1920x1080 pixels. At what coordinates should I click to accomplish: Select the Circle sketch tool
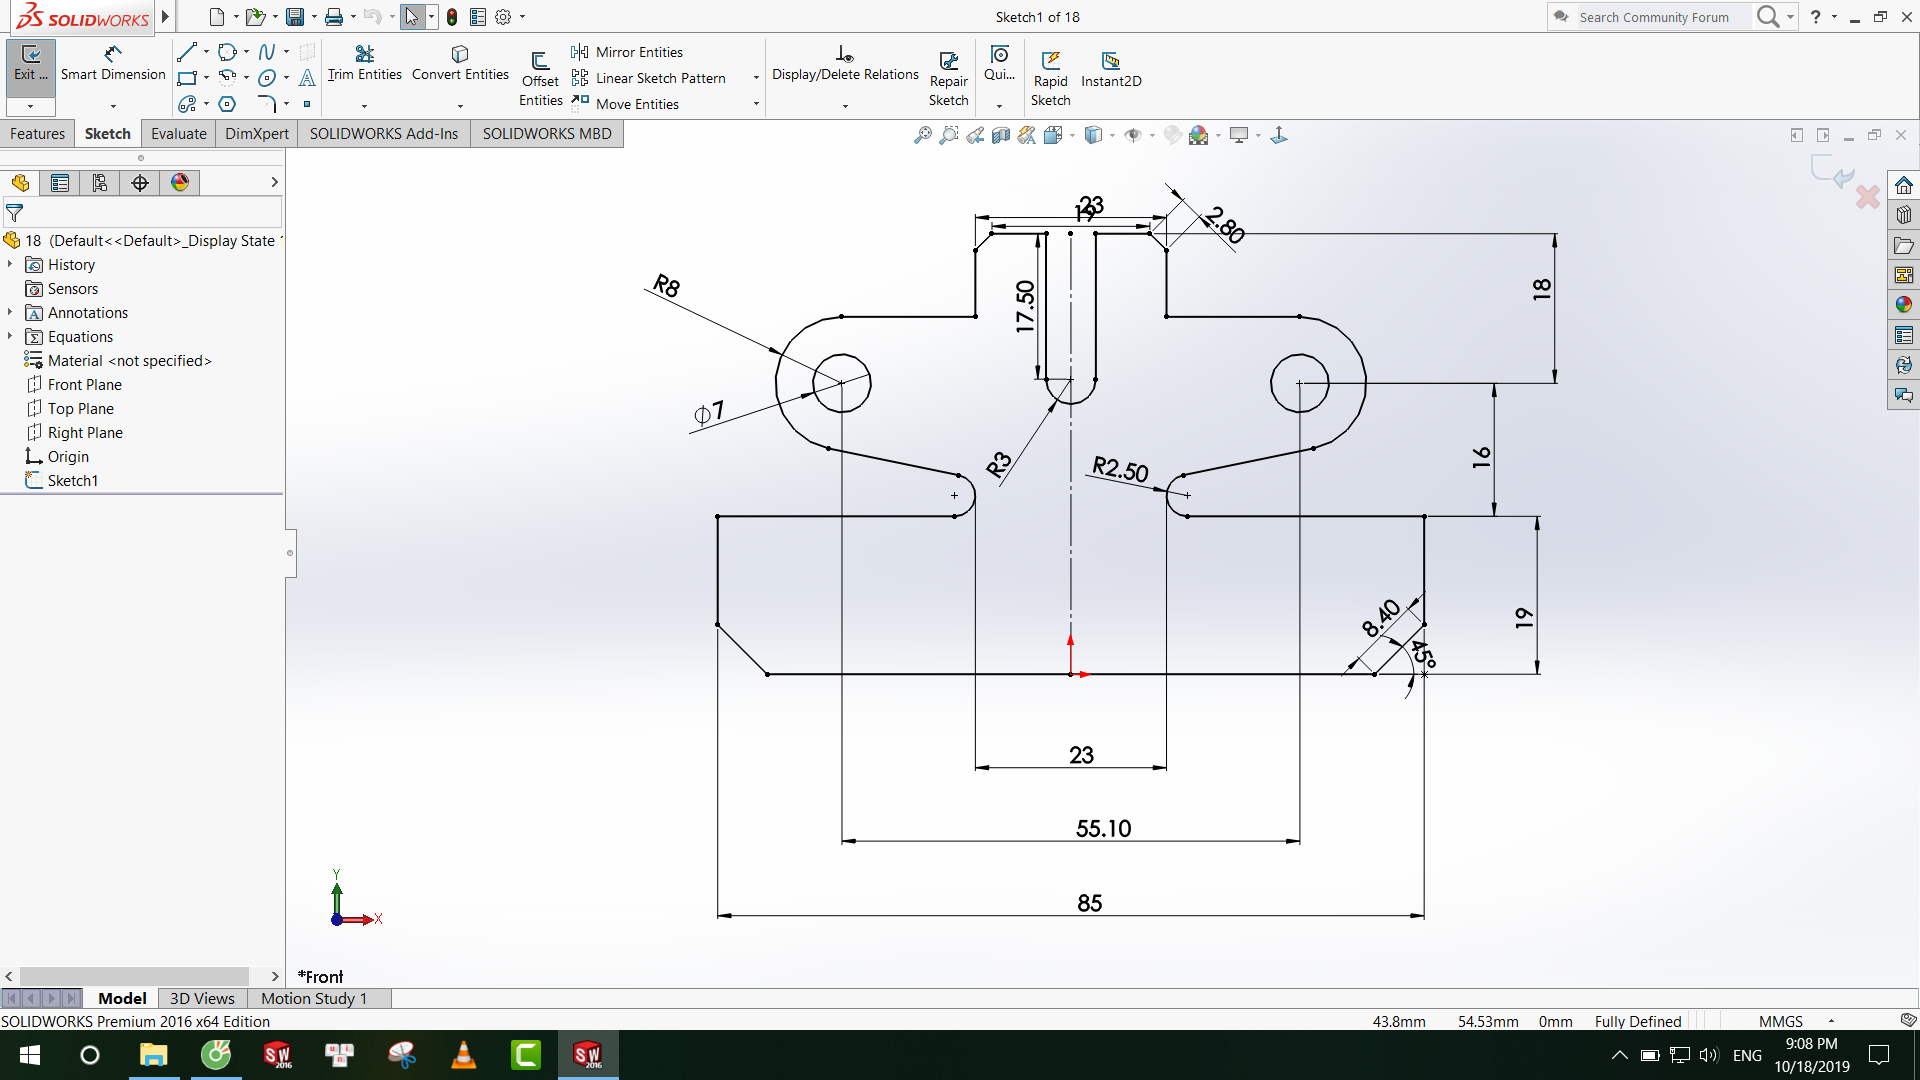point(227,52)
